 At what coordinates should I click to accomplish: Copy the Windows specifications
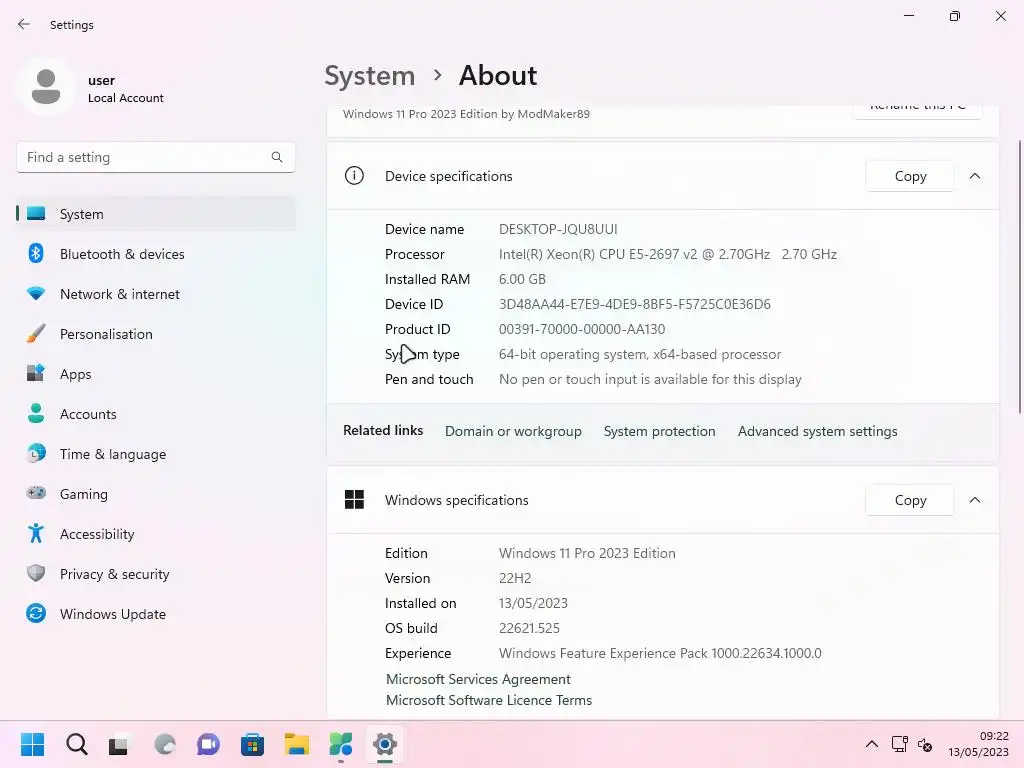910,500
